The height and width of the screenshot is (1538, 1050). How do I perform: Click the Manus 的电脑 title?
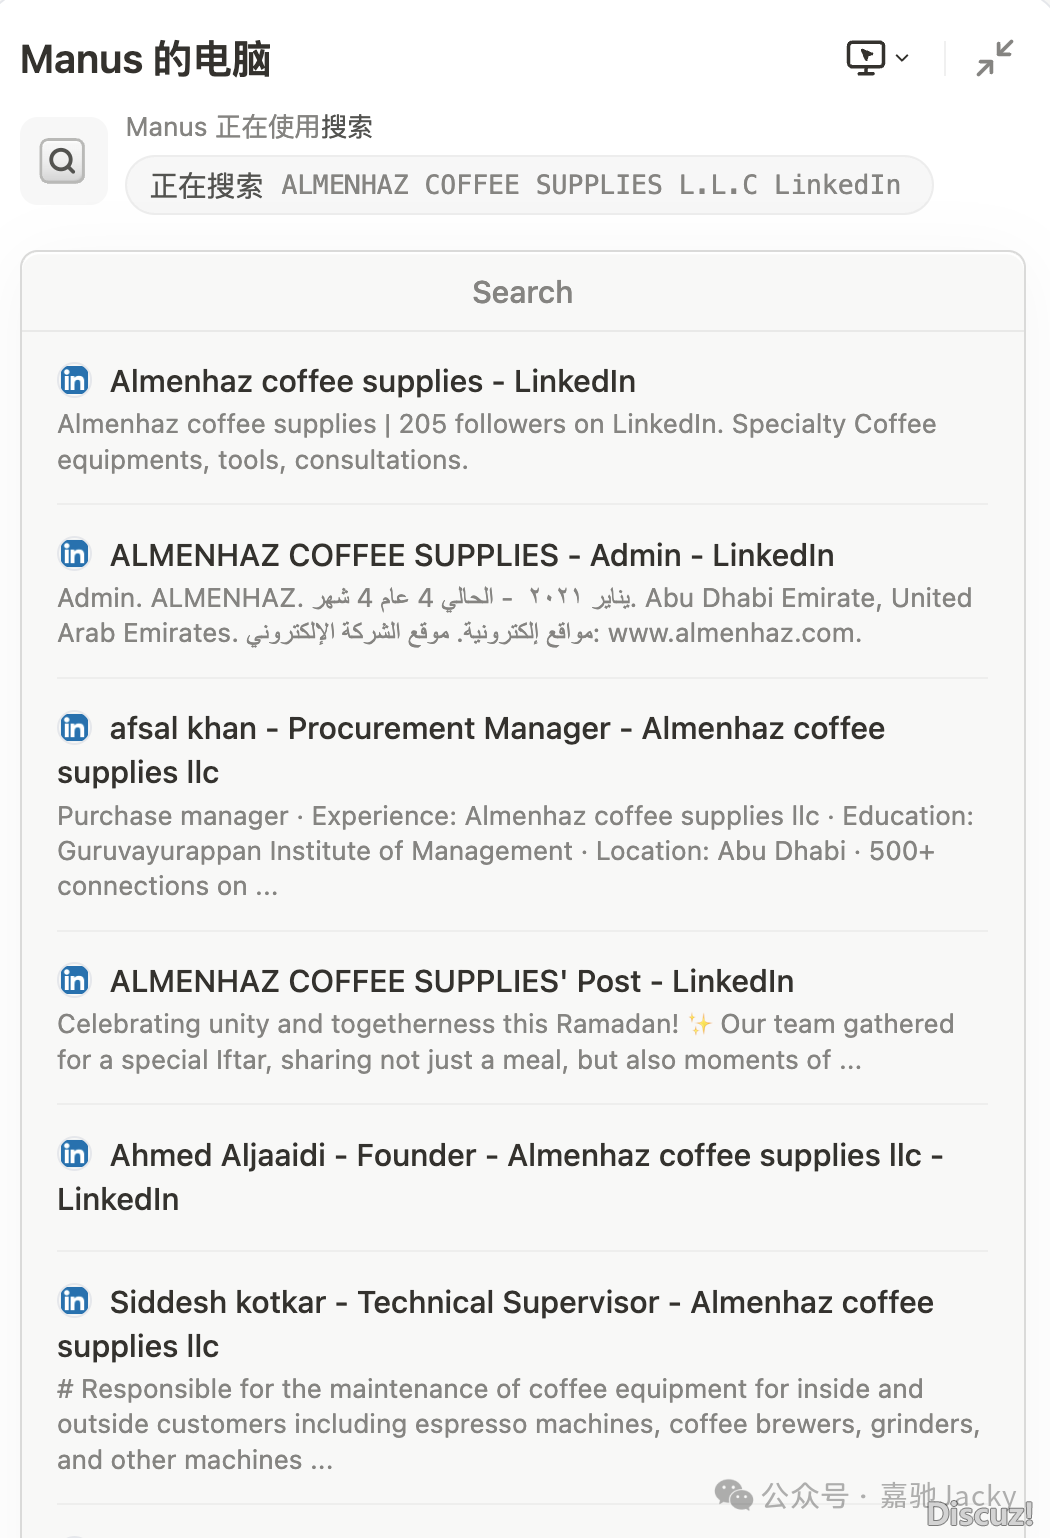[146, 59]
